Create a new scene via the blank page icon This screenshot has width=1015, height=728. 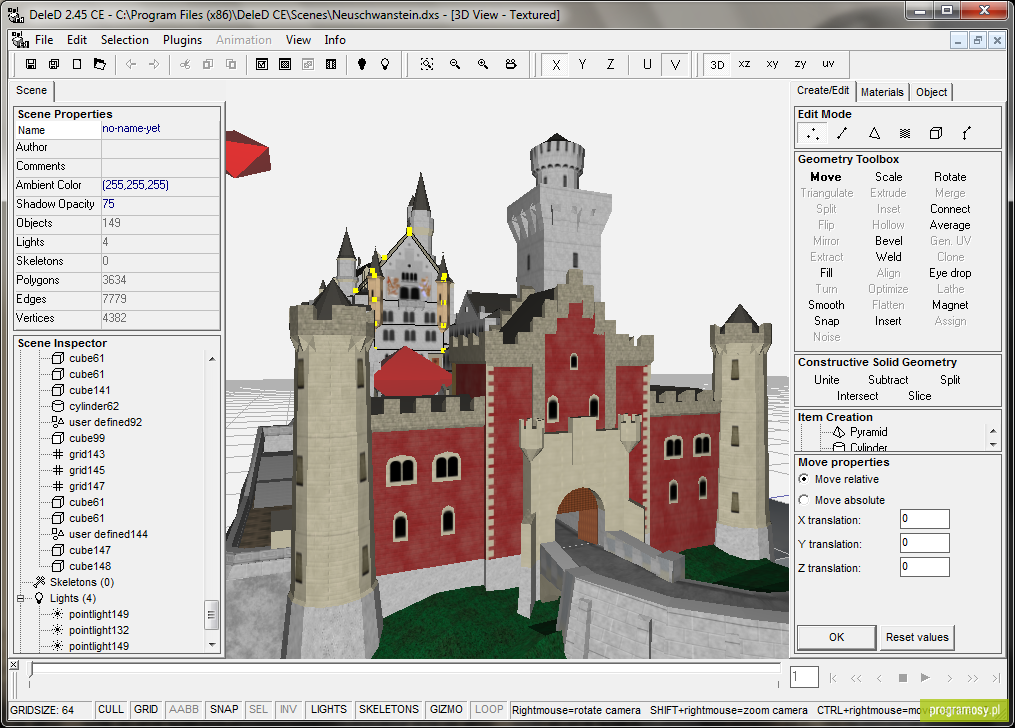[76, 64]
